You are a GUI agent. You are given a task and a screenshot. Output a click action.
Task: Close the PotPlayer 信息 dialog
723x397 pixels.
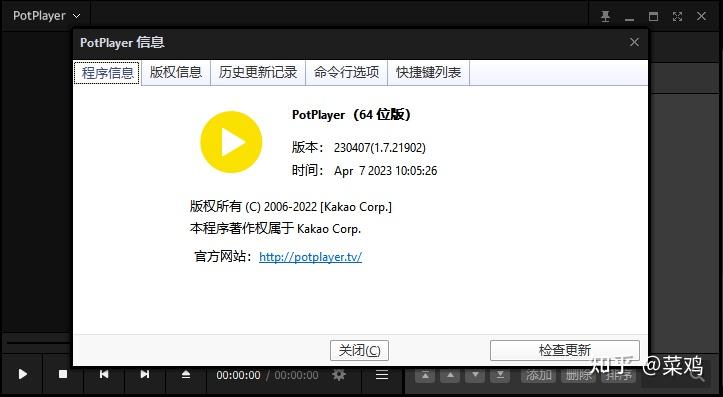coord(634,42)
